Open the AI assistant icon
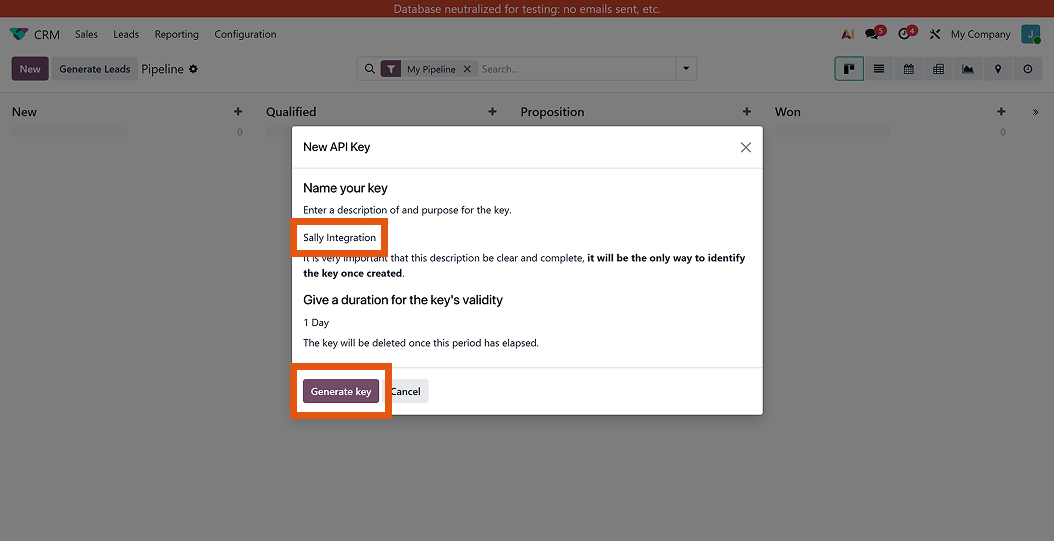1054x541 pixels. point(847,34)
